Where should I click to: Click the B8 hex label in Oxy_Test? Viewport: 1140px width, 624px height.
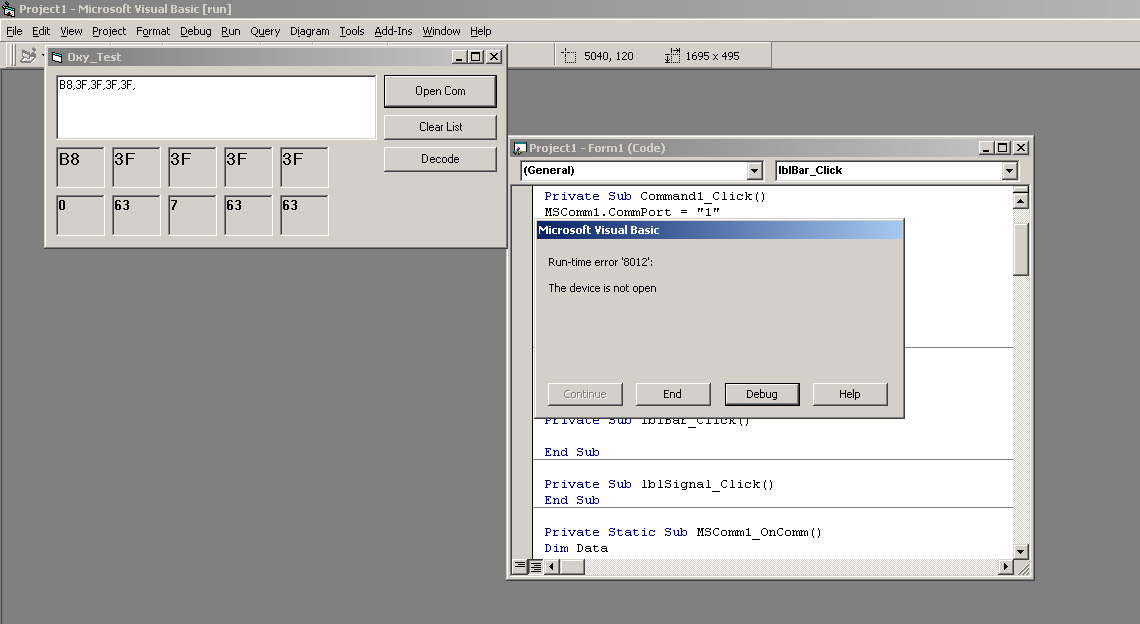click(80, 167)
